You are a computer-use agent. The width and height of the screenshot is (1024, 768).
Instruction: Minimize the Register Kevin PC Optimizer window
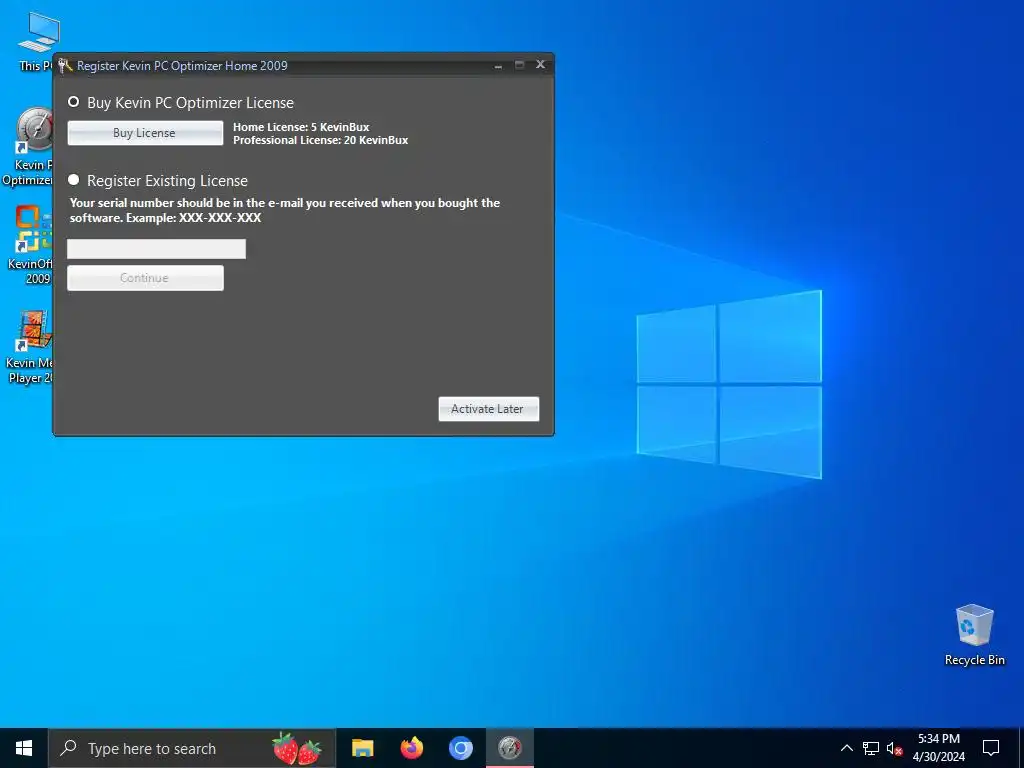click(498, 65)
